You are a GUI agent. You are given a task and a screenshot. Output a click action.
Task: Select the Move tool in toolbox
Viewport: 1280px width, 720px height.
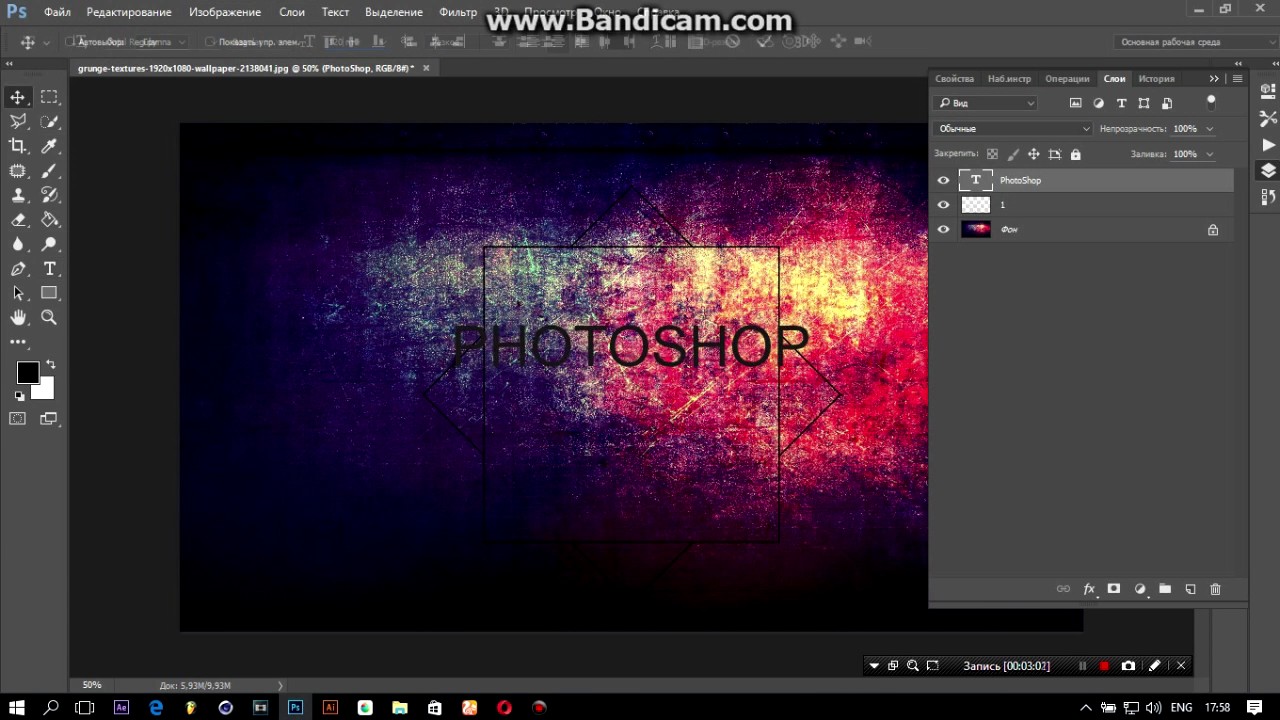[18, 97]
